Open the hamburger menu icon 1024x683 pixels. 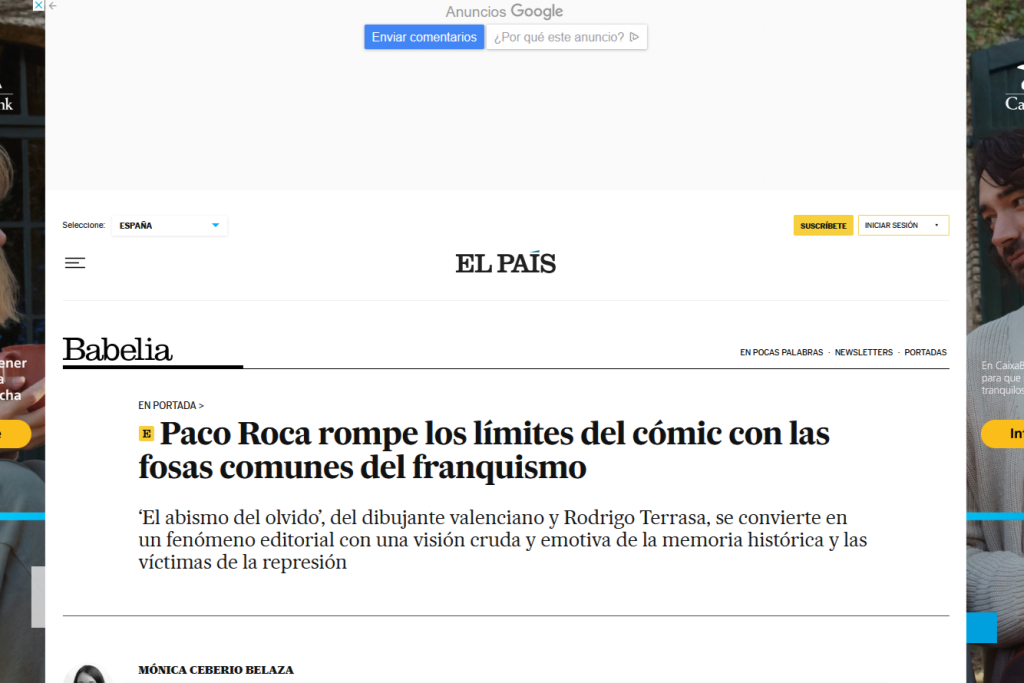(x=75, y=263)
